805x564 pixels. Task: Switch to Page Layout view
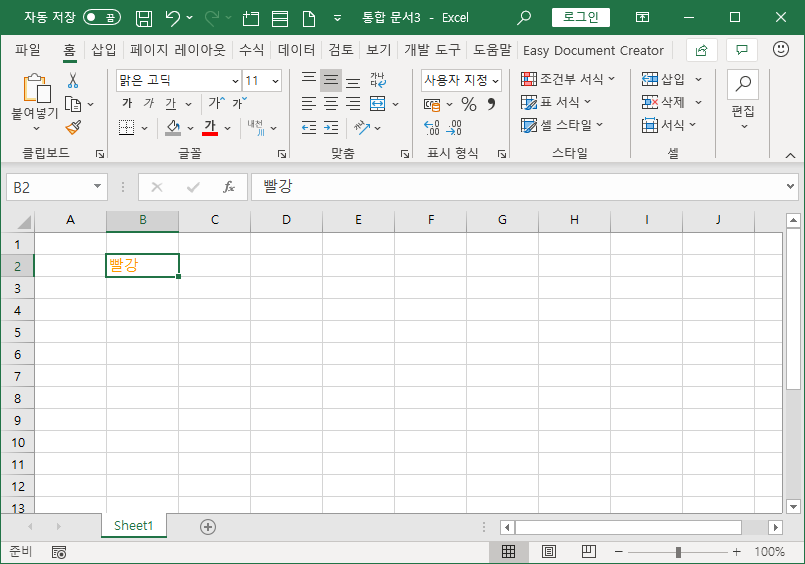(x=549, y=552)
